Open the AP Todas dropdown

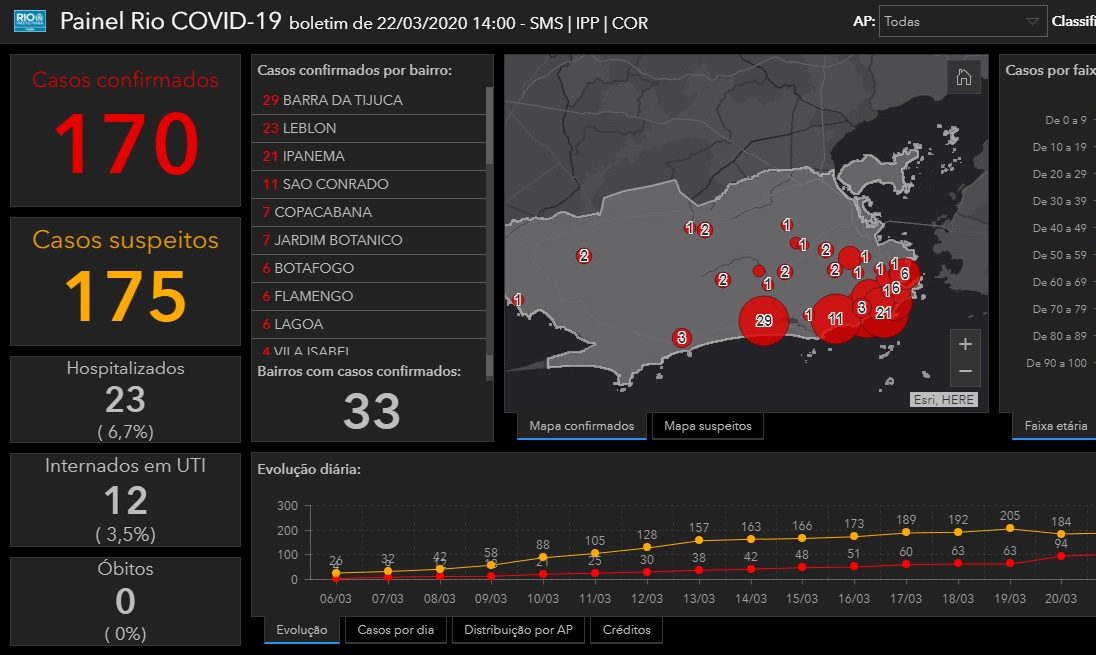point(960,21)
